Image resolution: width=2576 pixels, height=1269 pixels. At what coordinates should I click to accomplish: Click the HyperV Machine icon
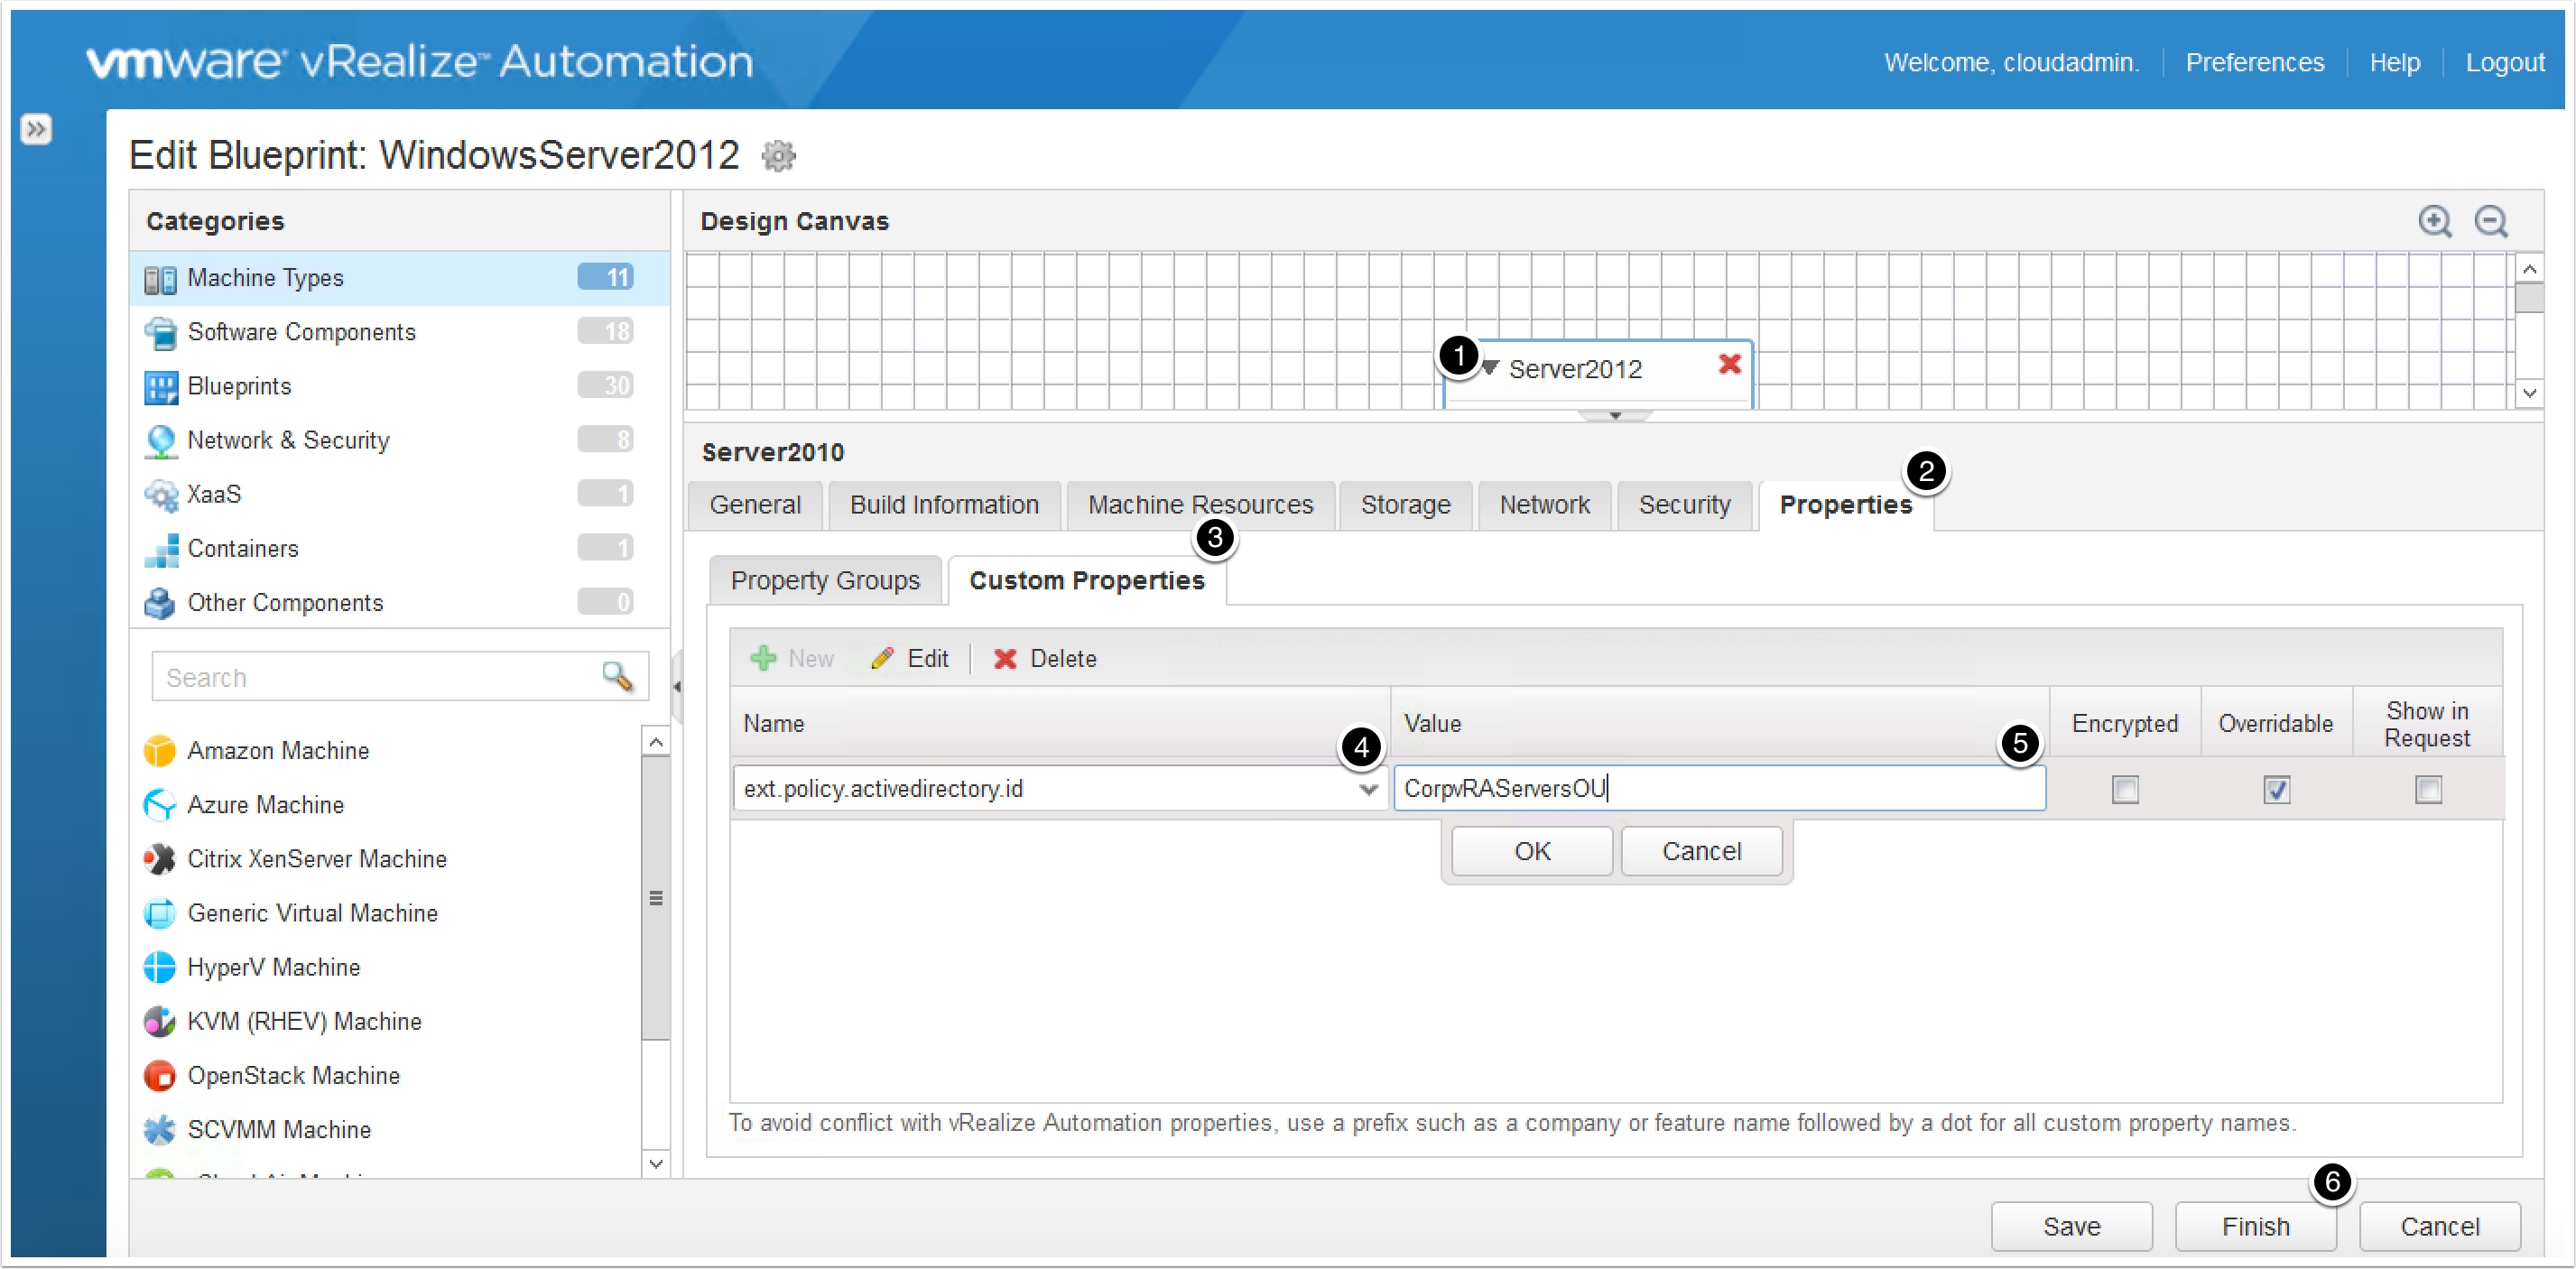pos(160,967)
